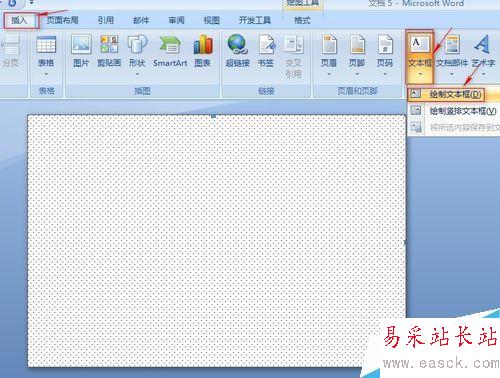This screenshot has width=500, height=378.
Task: Click the 表格 table grid icon
Action: click(x=46, y=44)
